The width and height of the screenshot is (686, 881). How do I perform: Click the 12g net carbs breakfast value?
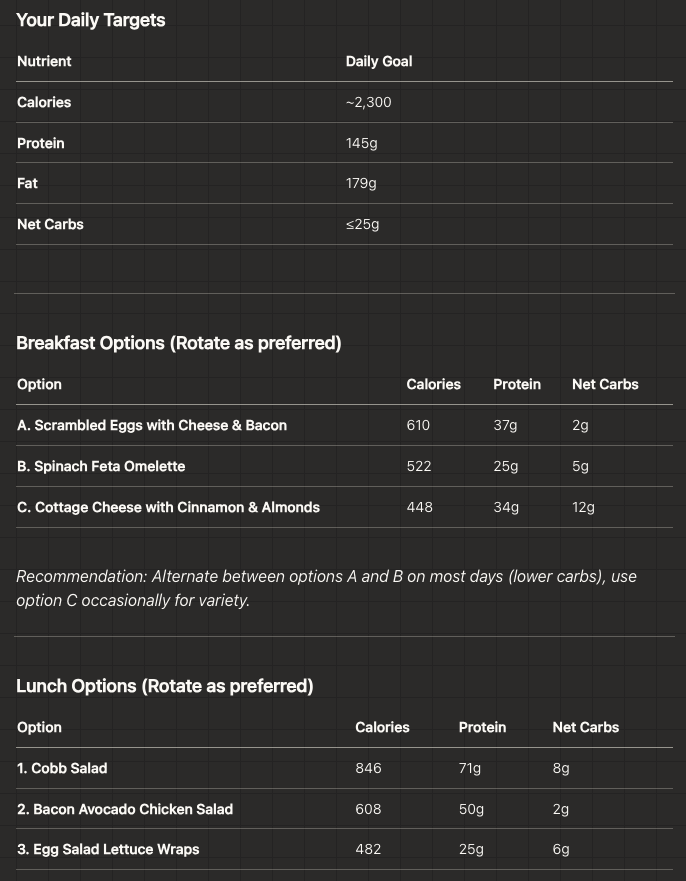coord(583,507)
